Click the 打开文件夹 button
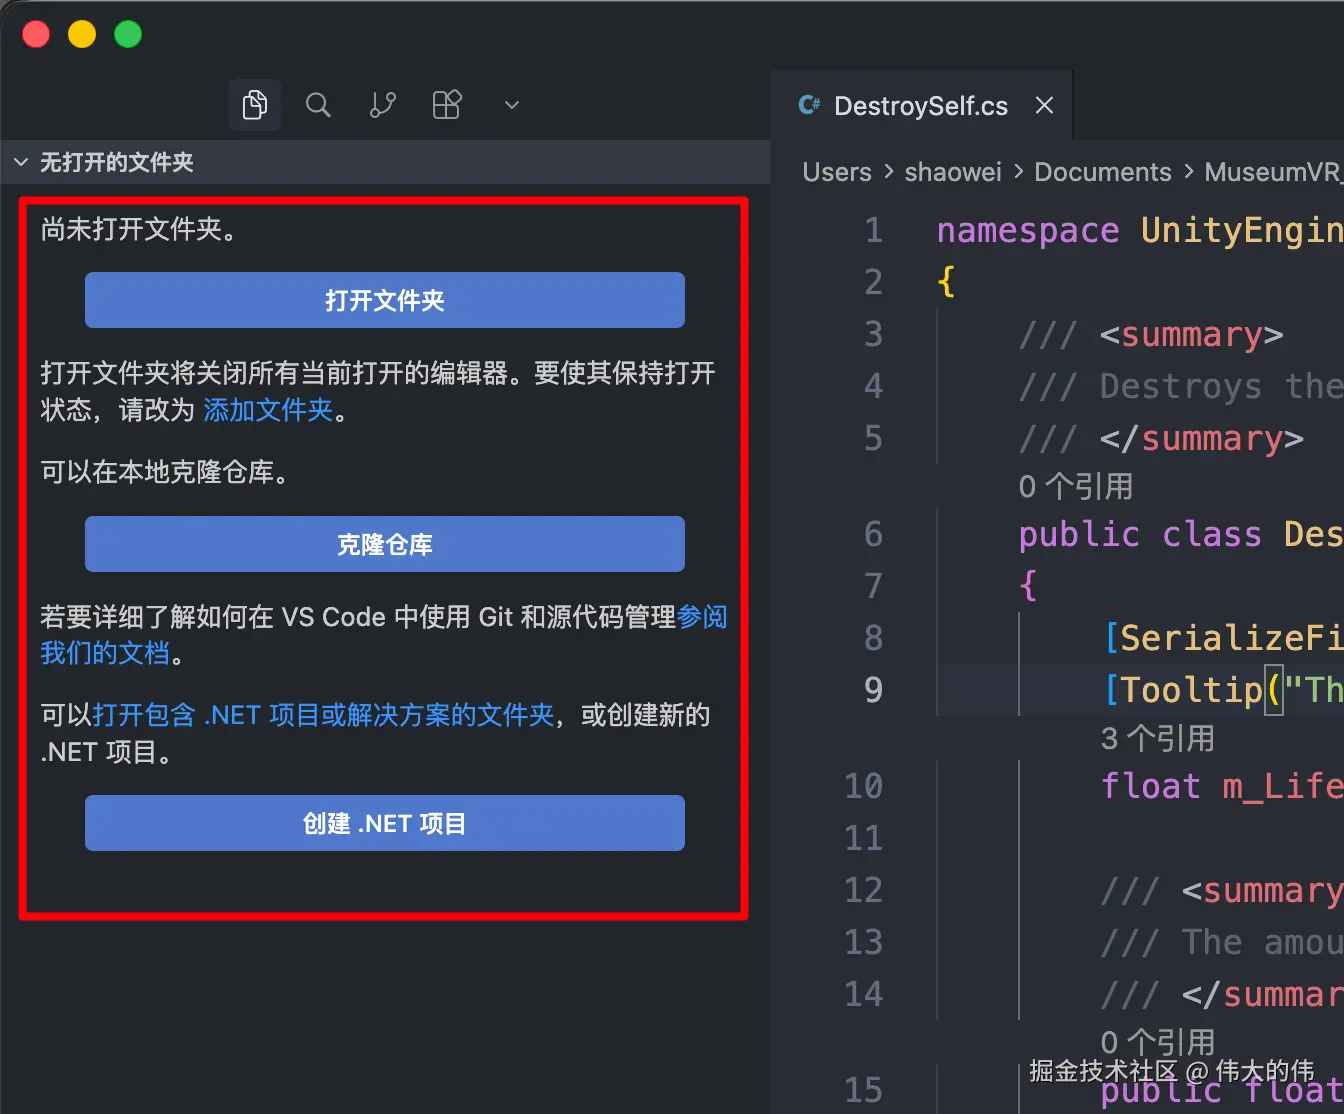1344x1114 pixels. tap(384, 300)
